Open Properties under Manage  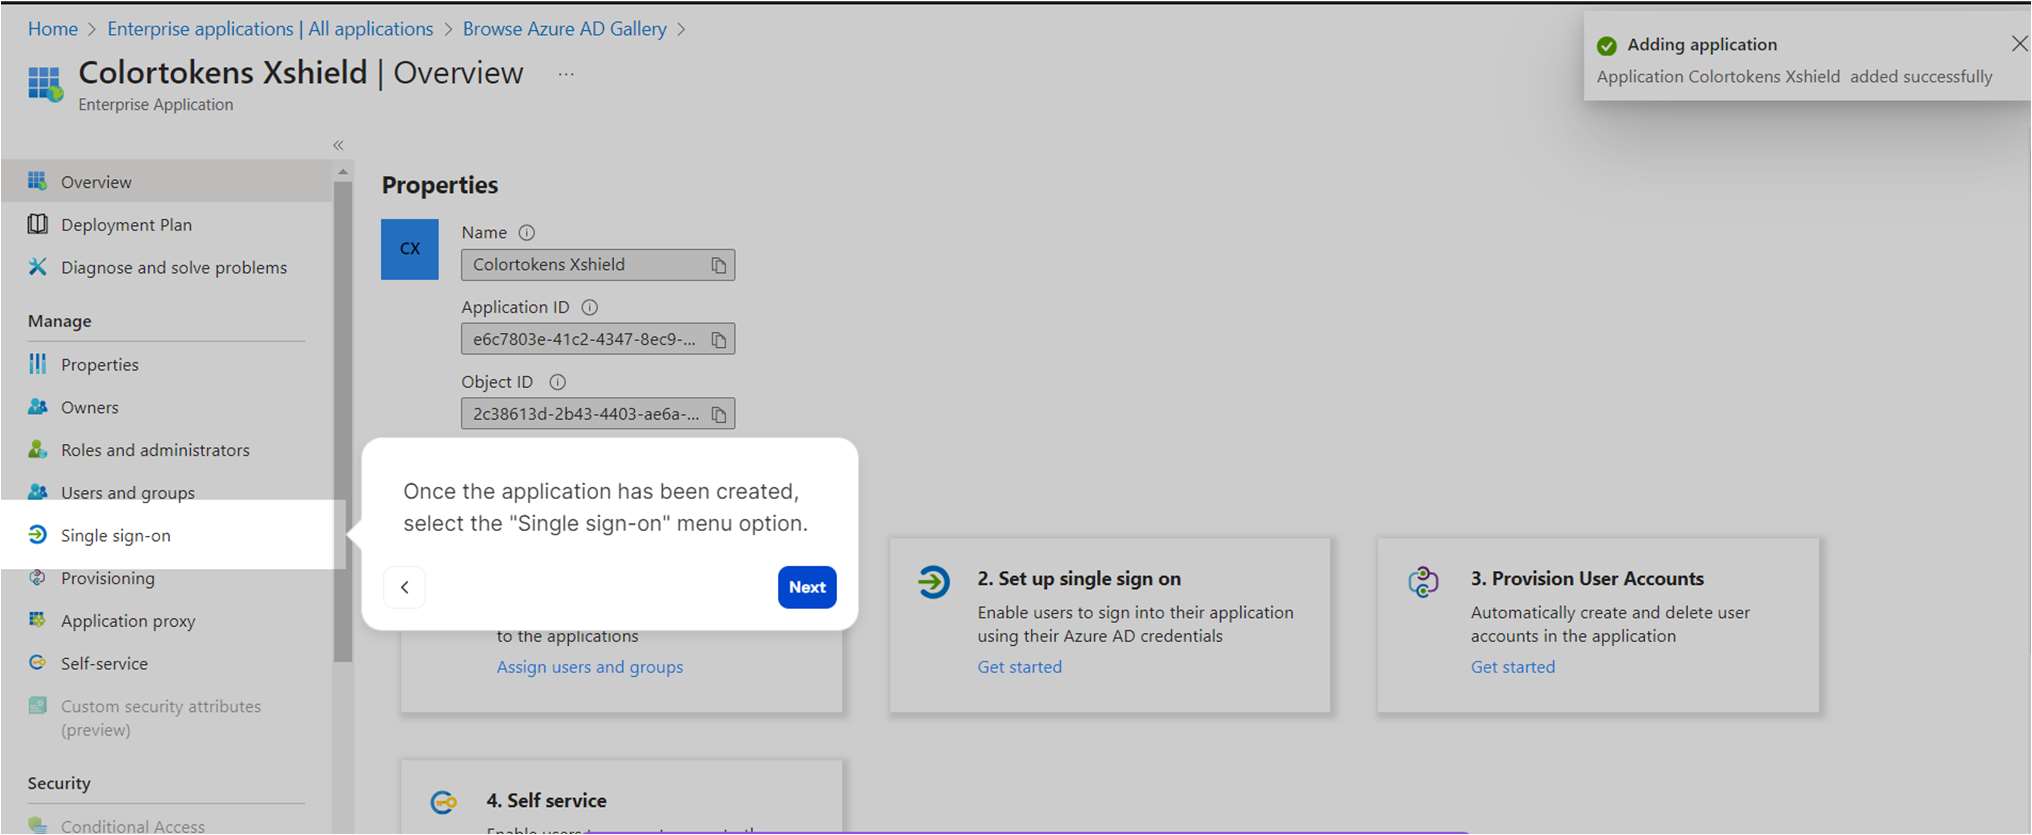click(99, 365)
